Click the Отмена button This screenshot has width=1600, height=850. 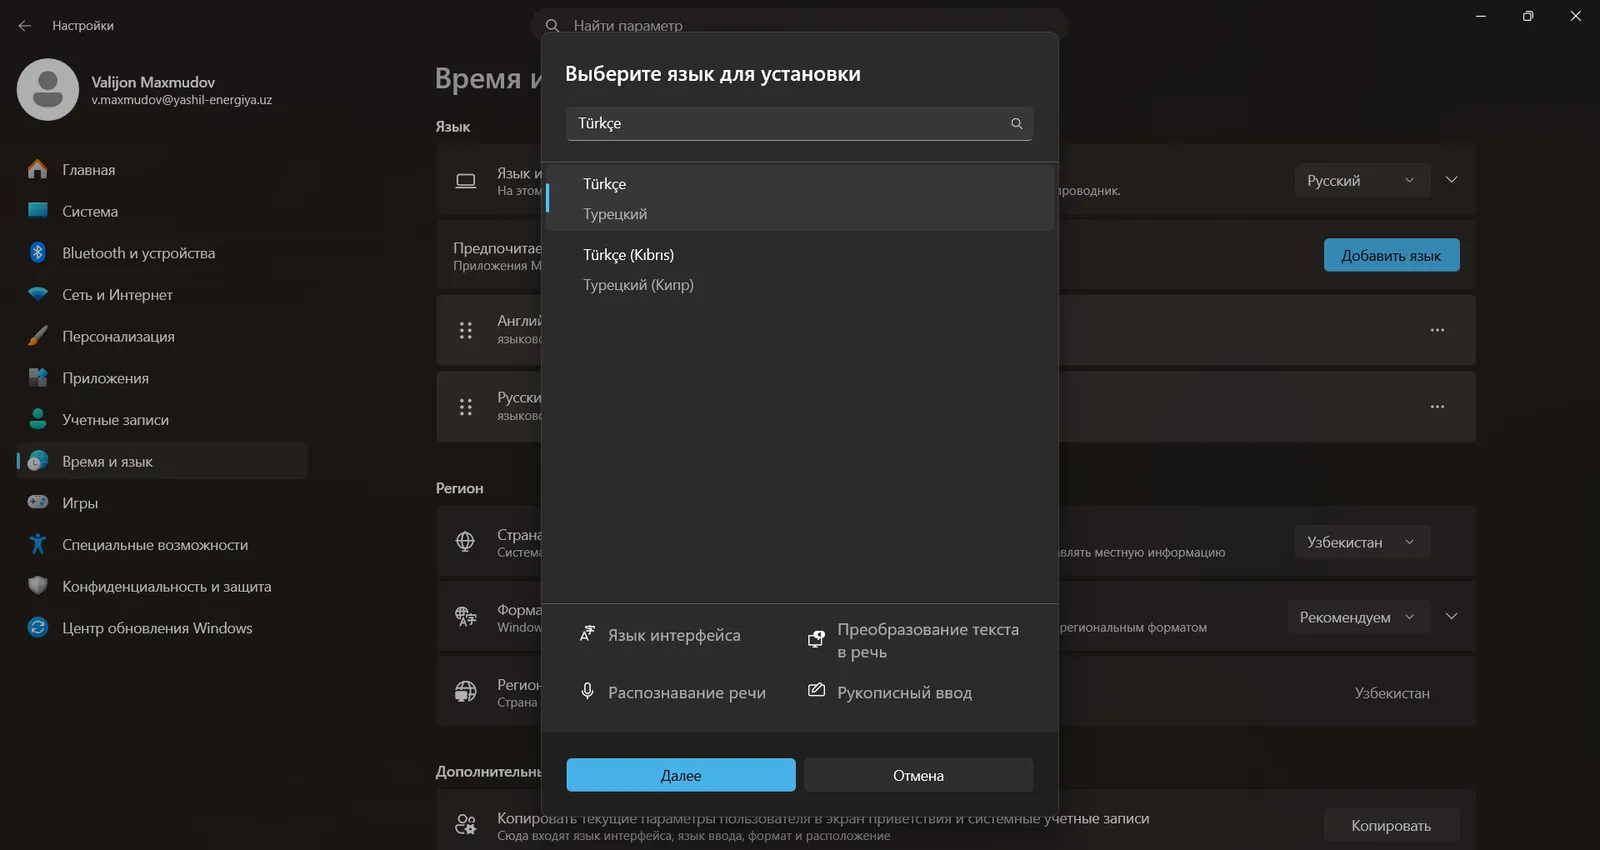click(918, 775)
